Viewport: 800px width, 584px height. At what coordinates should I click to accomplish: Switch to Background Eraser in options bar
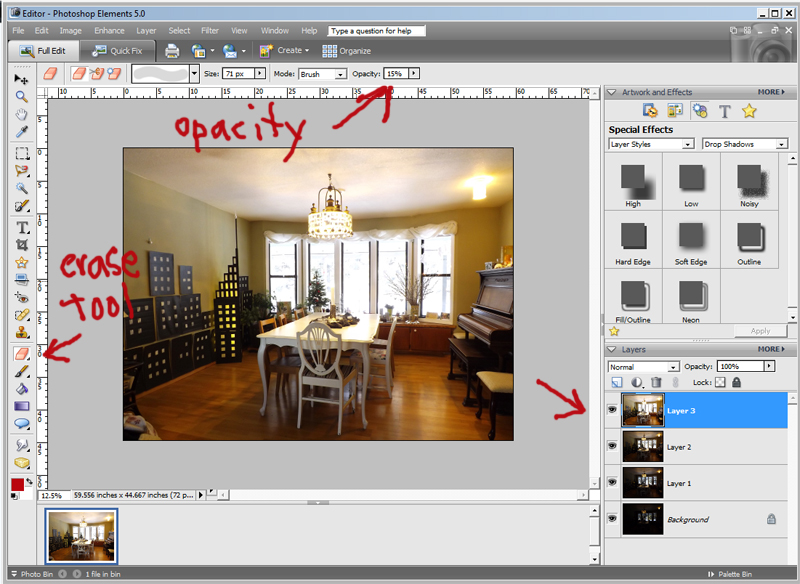point(96,74)
